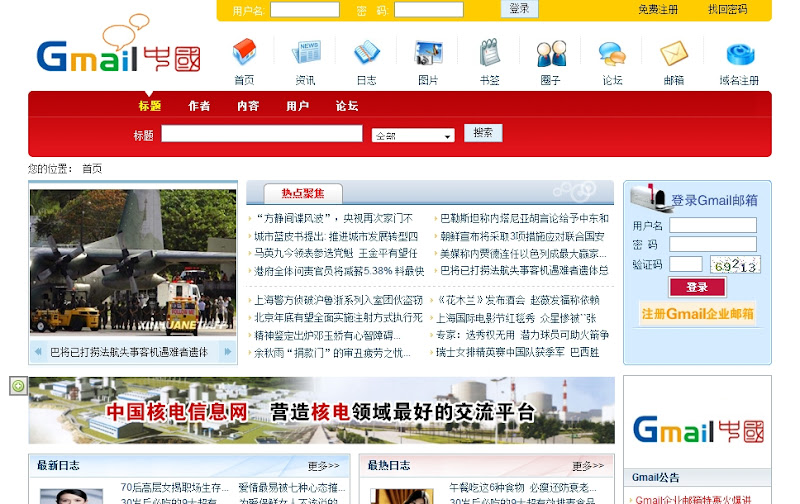
Task: Select the 标题 search tab
Action: (149, 106)
